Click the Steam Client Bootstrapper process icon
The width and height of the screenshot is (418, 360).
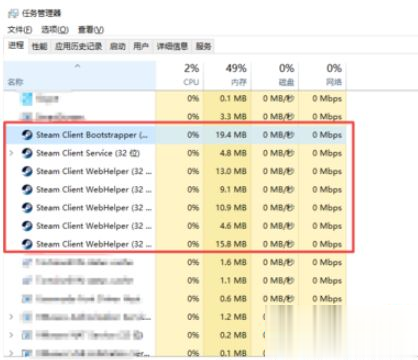click(27, 135)
